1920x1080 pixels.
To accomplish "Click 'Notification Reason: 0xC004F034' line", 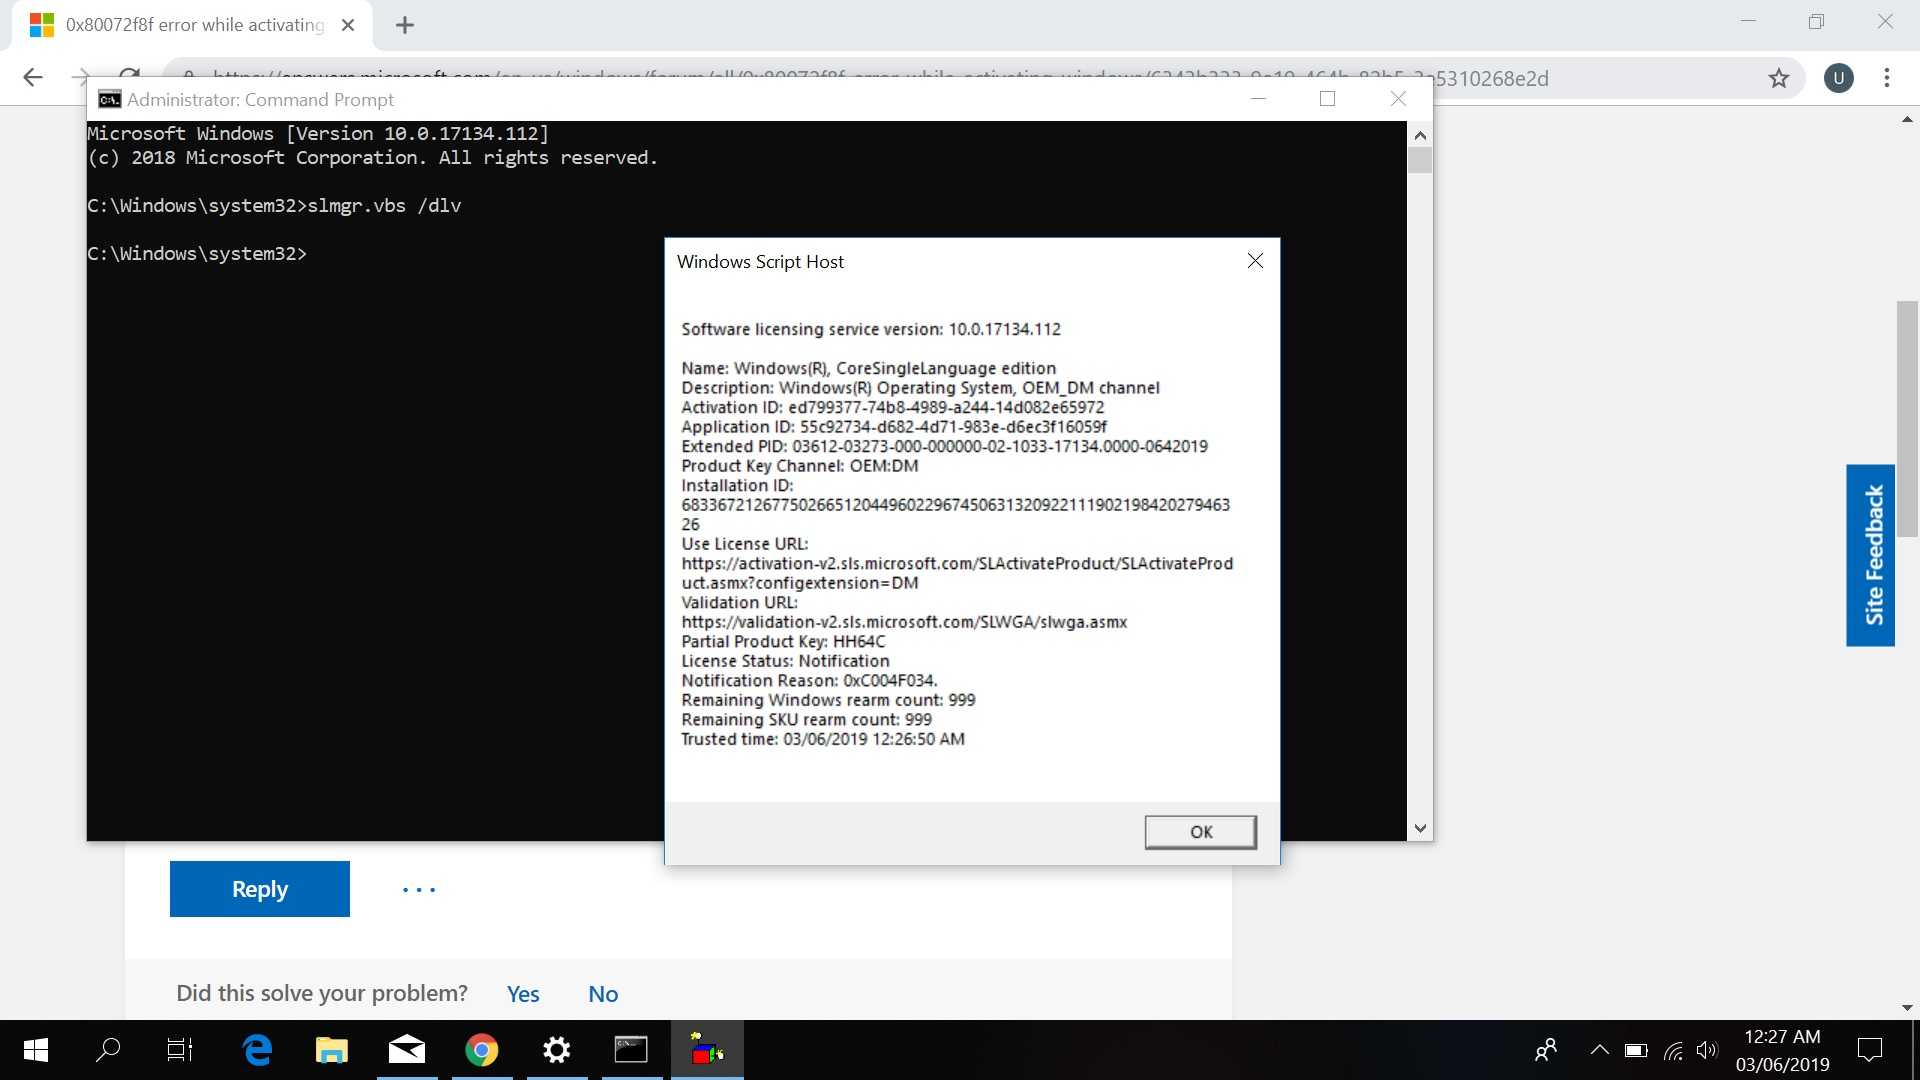I will (809, 681).
